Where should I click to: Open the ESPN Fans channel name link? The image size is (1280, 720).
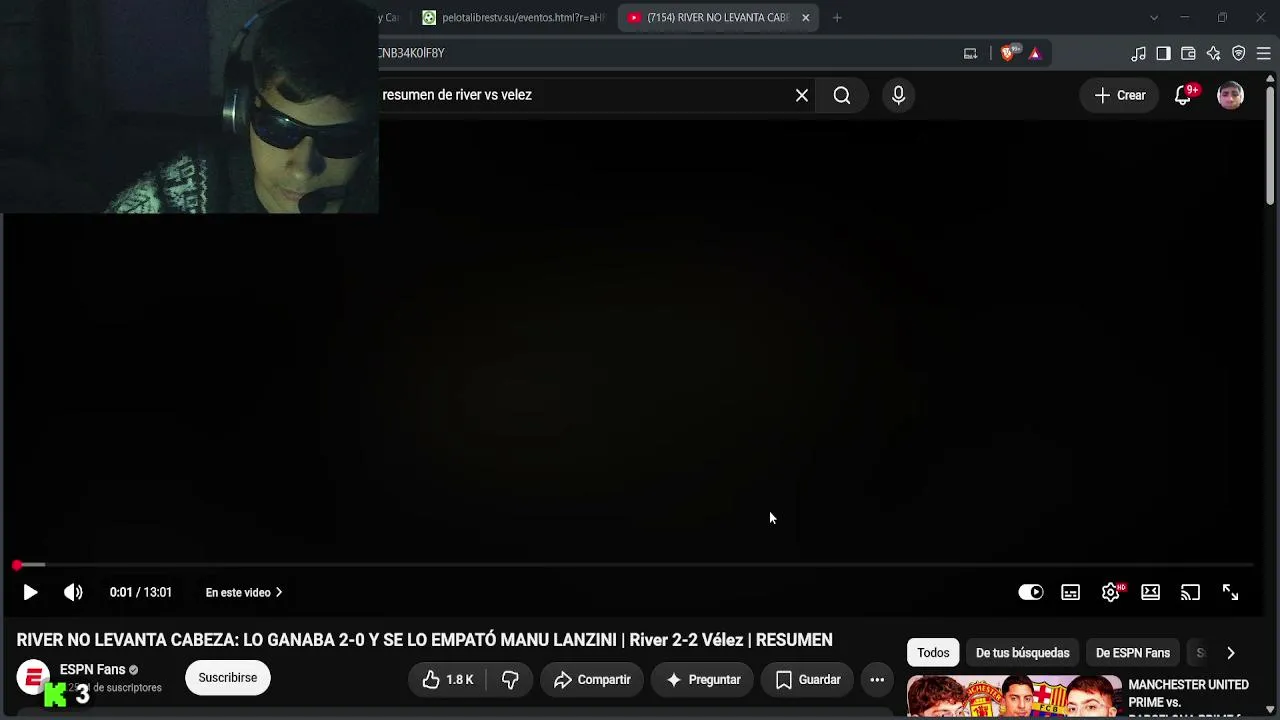coord(92,670)
